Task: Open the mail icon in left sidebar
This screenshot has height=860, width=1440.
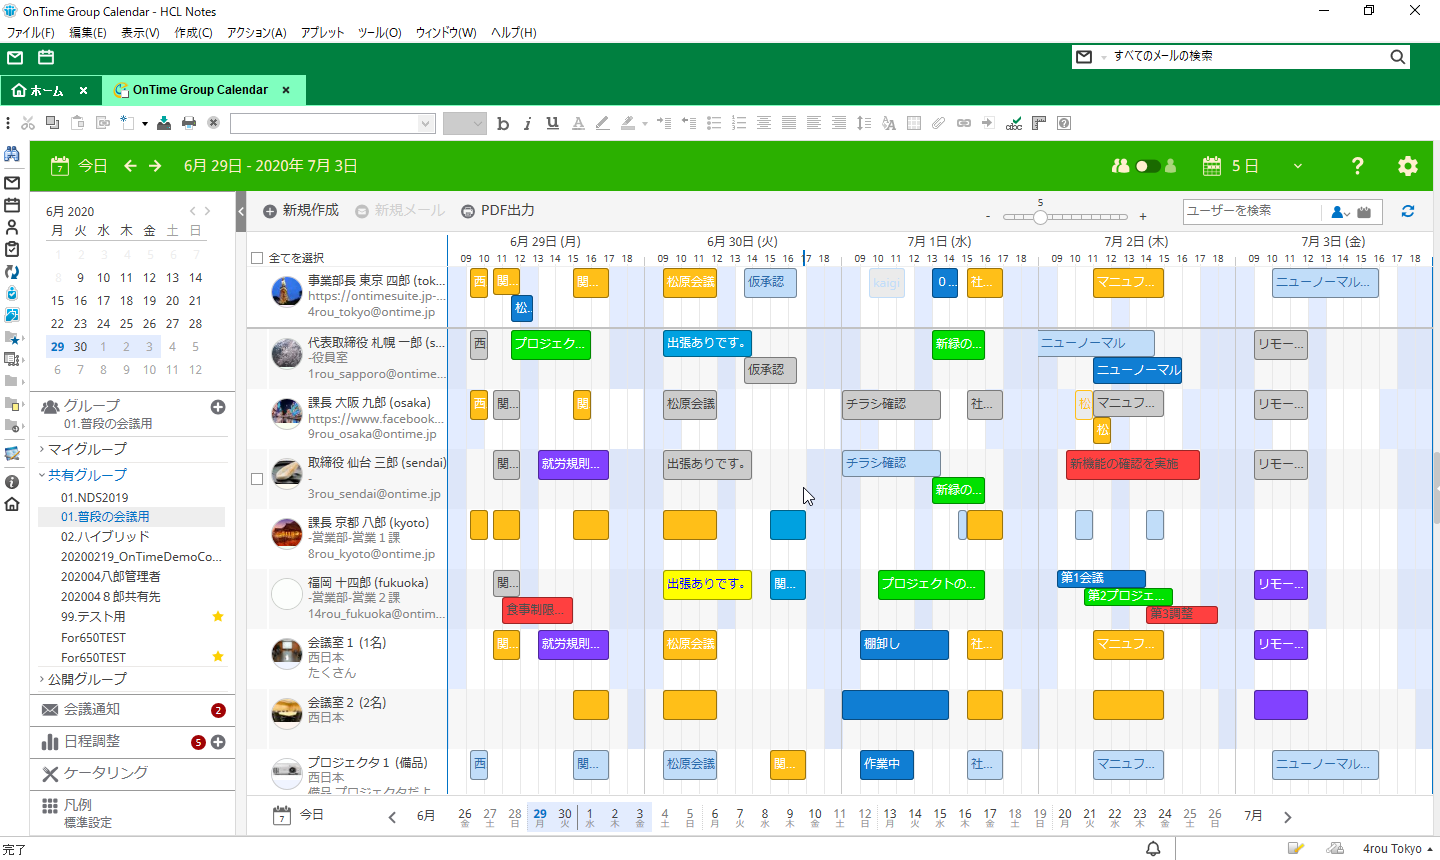Action: pos(12,183)
